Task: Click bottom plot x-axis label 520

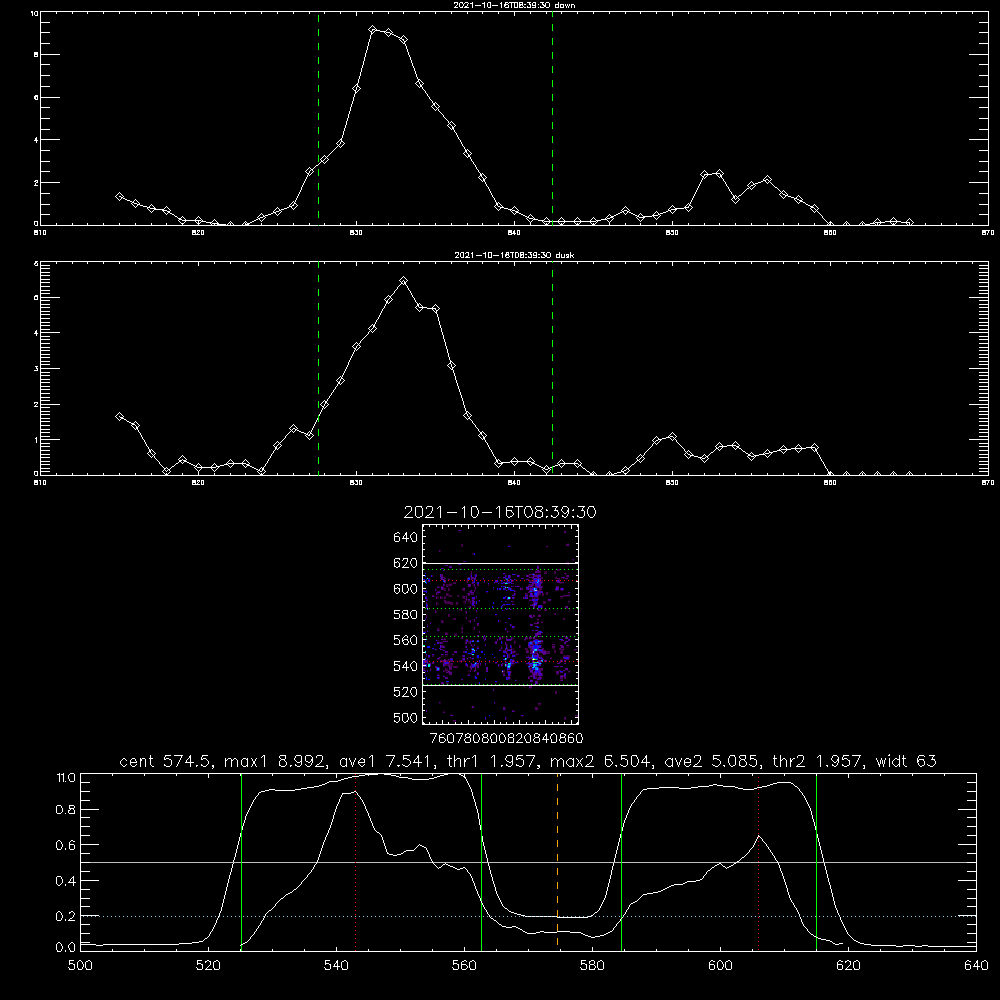Action: coord(208,966)
